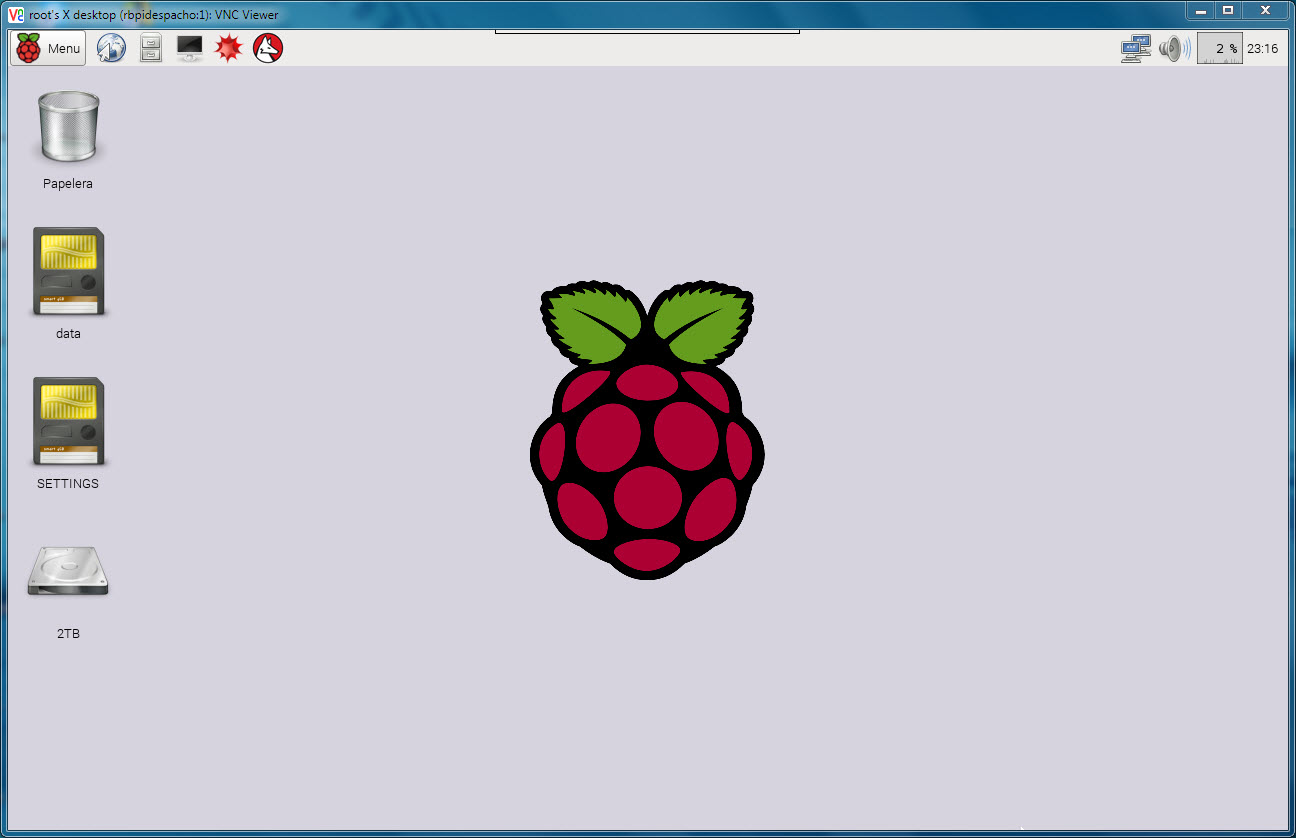Screen dimensions: 1296x838
Task: Launch the terminal monitor icon
Action: coord(189,48)
